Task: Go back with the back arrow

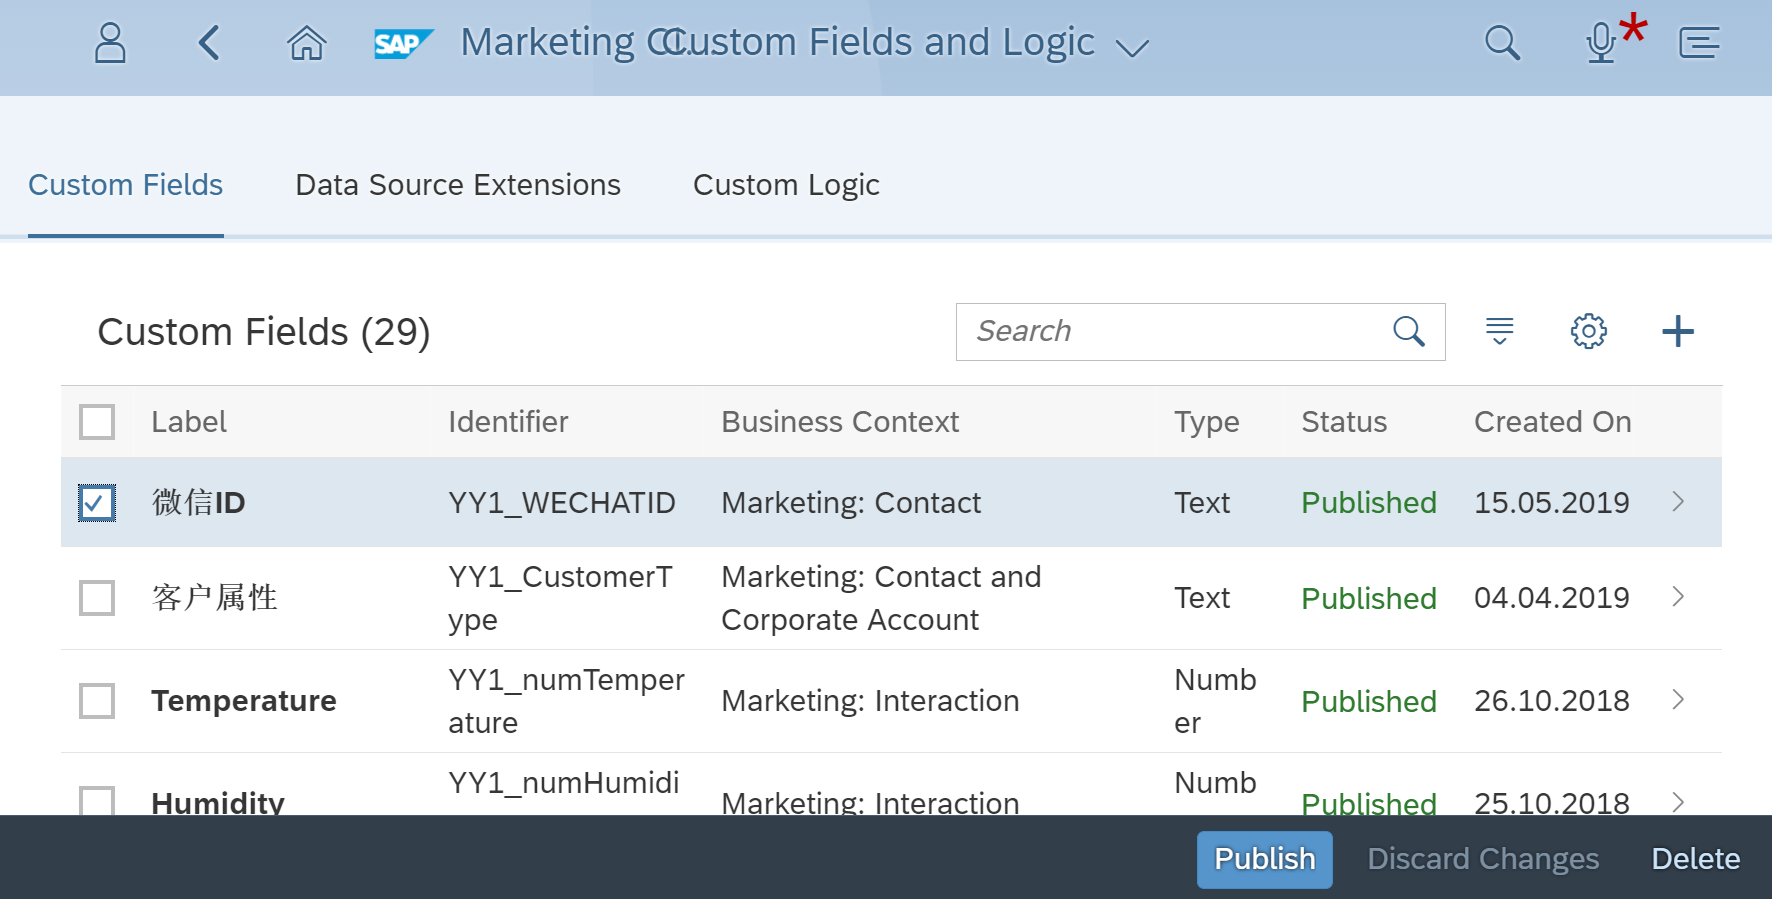Action: (208, 44)
